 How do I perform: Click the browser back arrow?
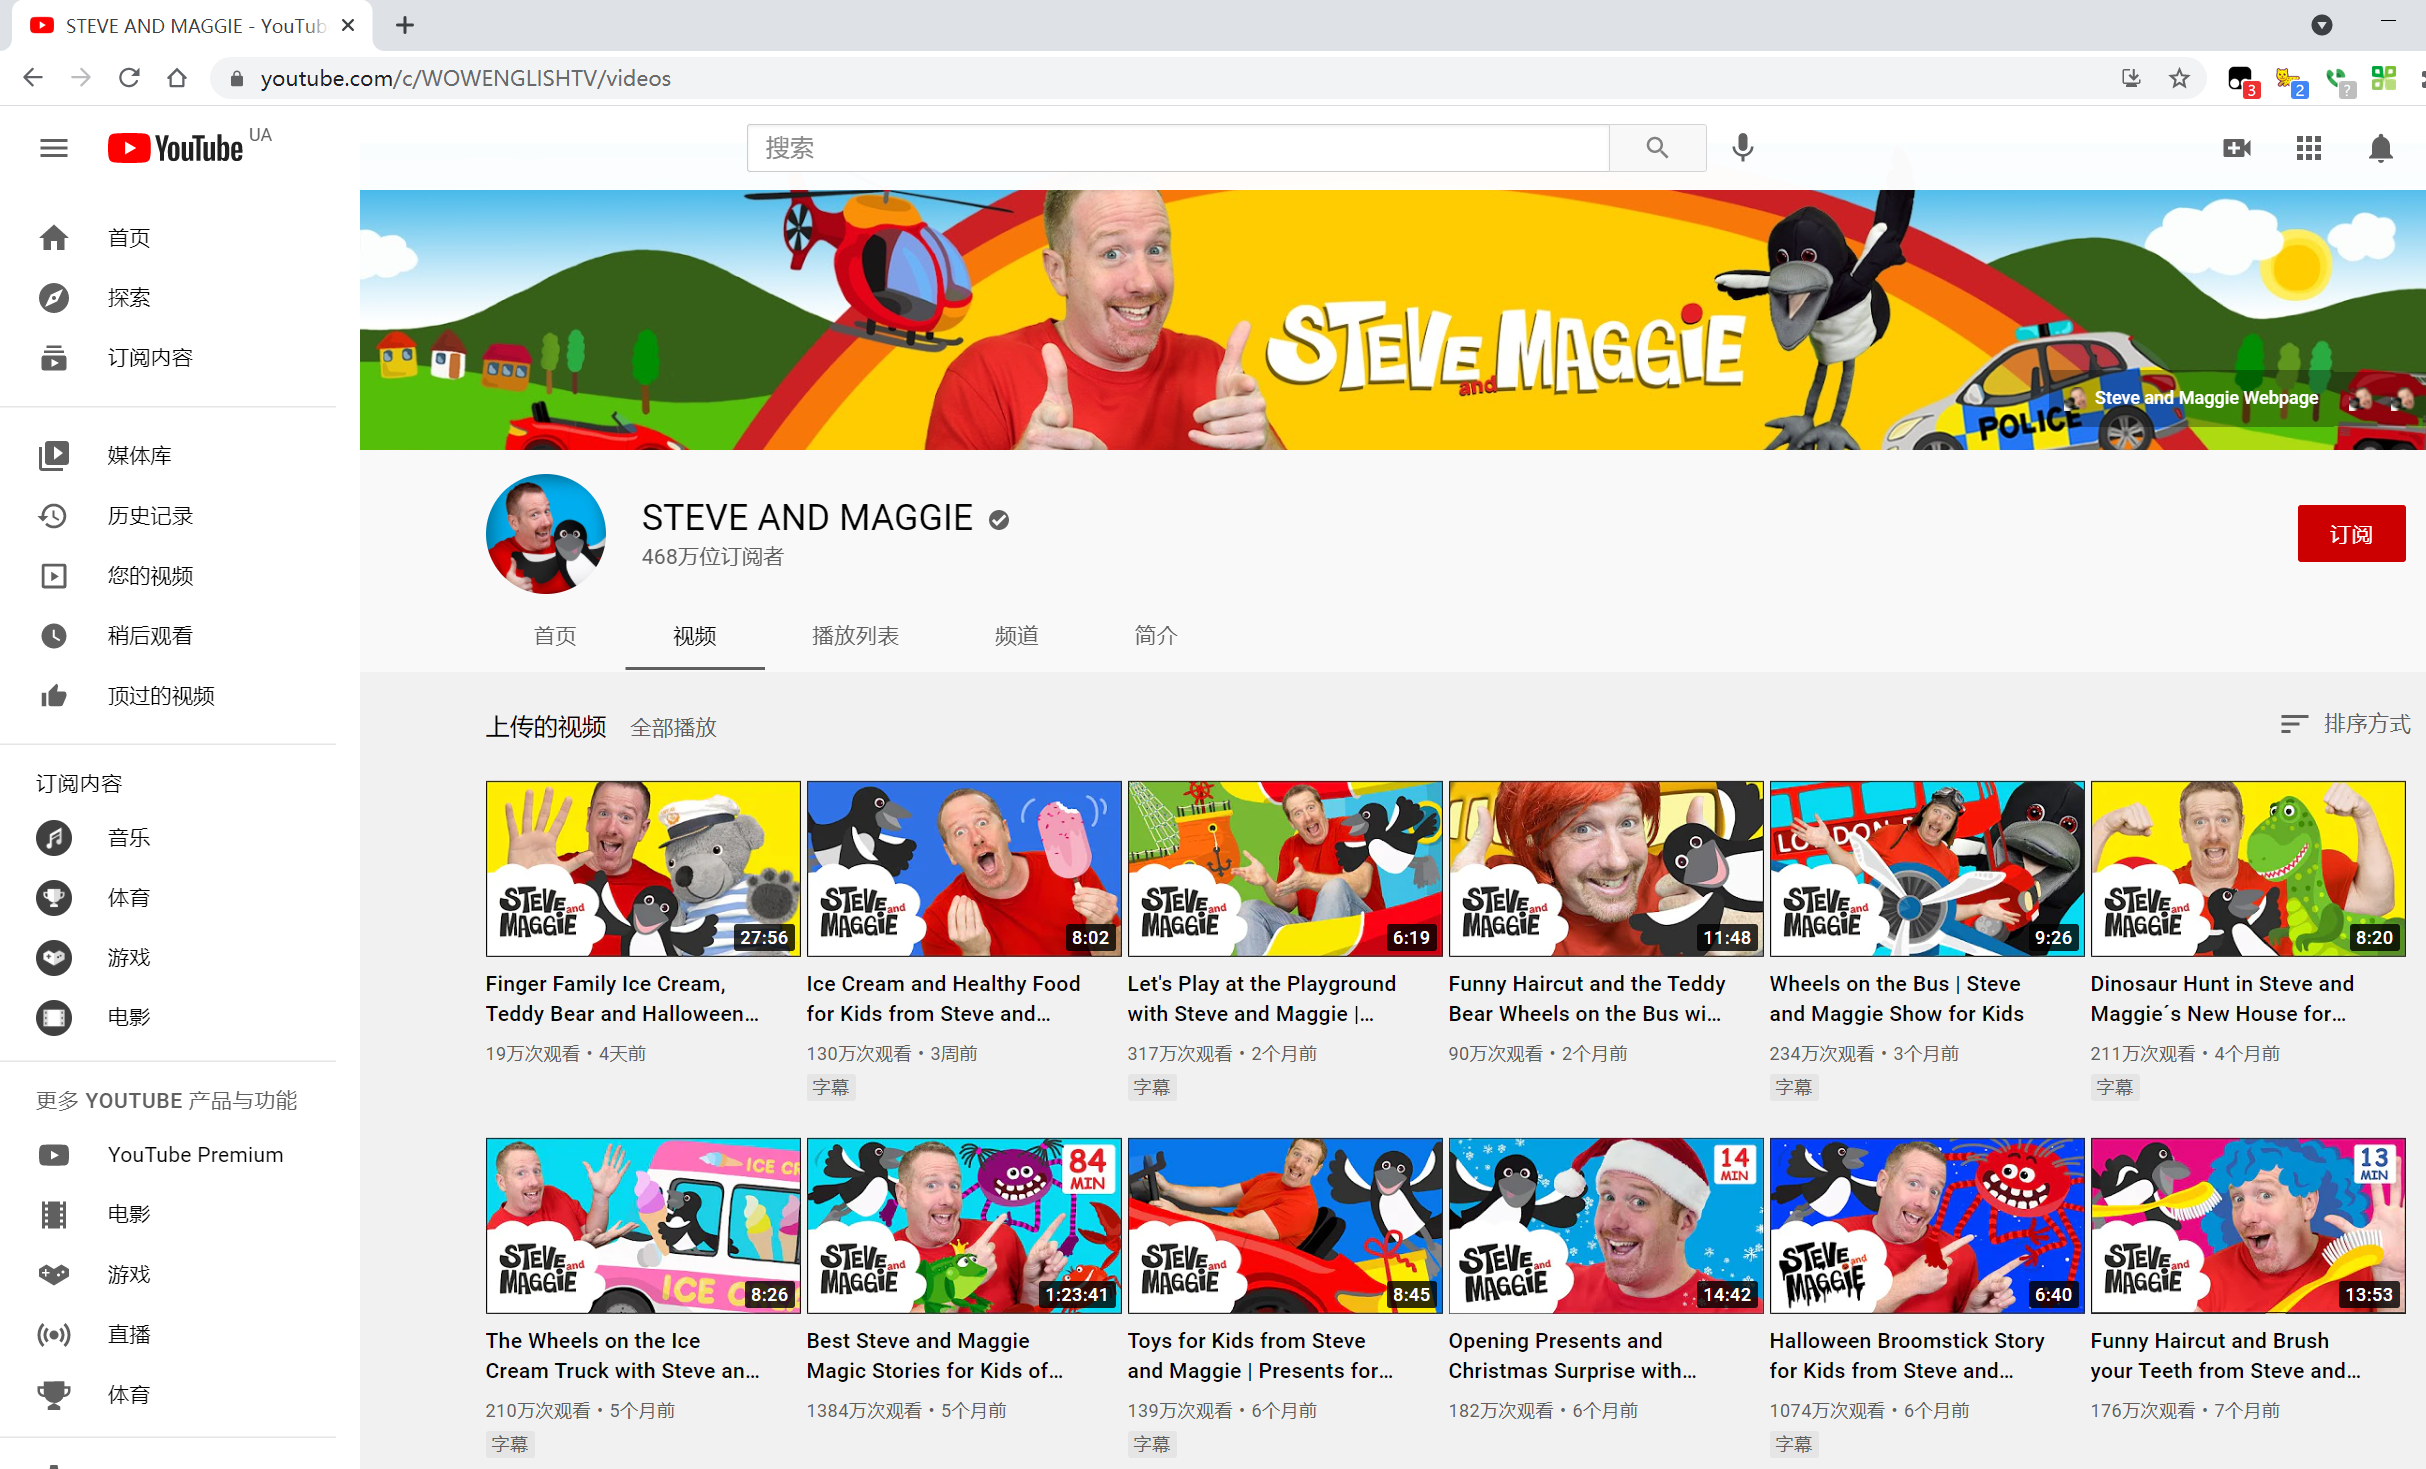(33, 78)
